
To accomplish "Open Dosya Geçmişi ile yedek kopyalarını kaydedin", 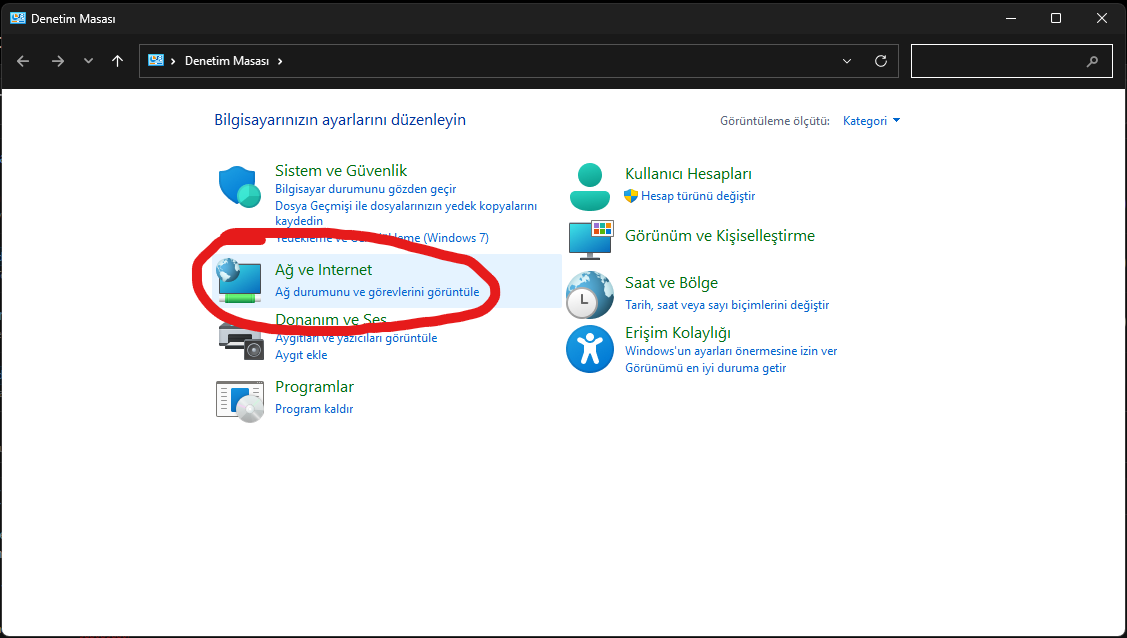I will coord(405,213).
